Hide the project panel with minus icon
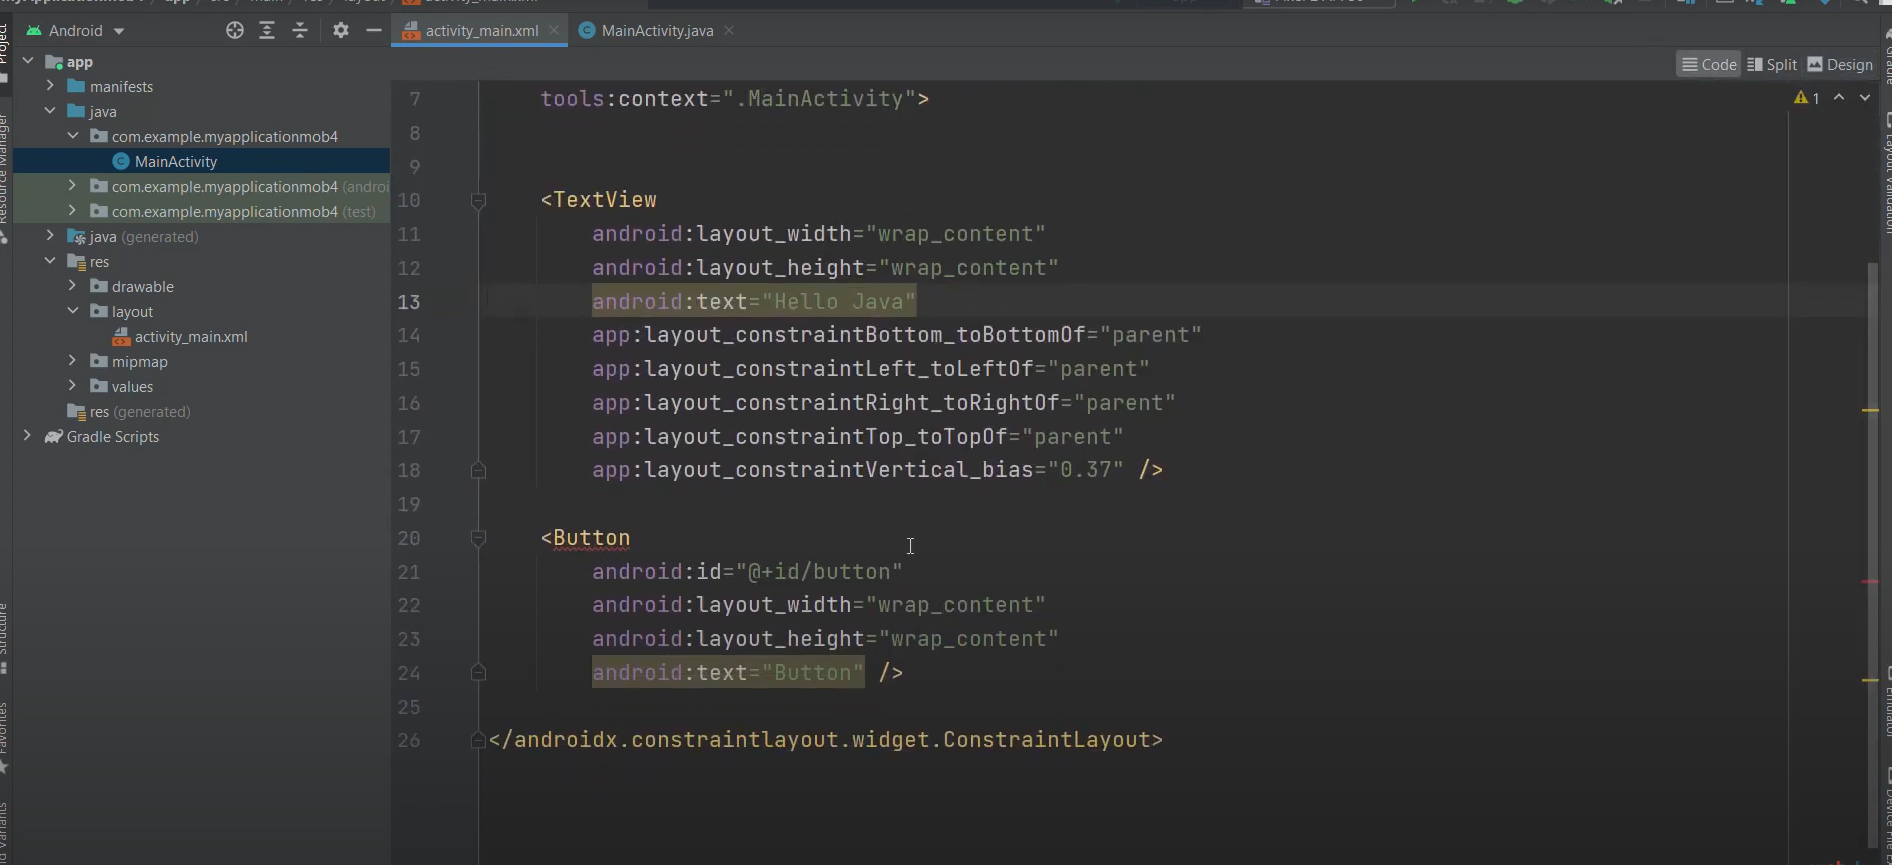1892x865 pixels. pyautogui.click(x=374, y=31)
